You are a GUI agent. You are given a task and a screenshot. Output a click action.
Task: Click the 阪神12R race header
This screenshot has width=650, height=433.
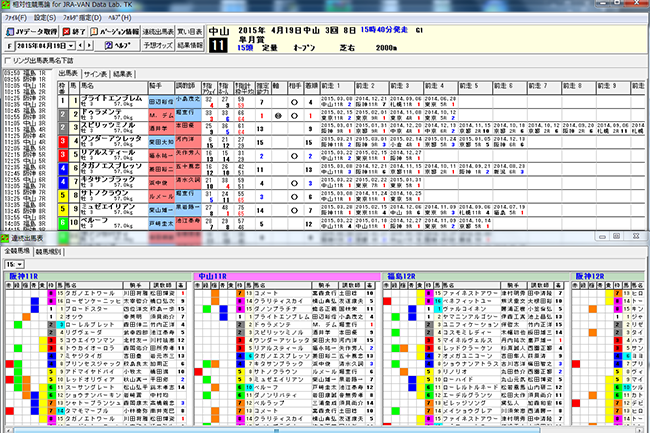coord(609,276)
